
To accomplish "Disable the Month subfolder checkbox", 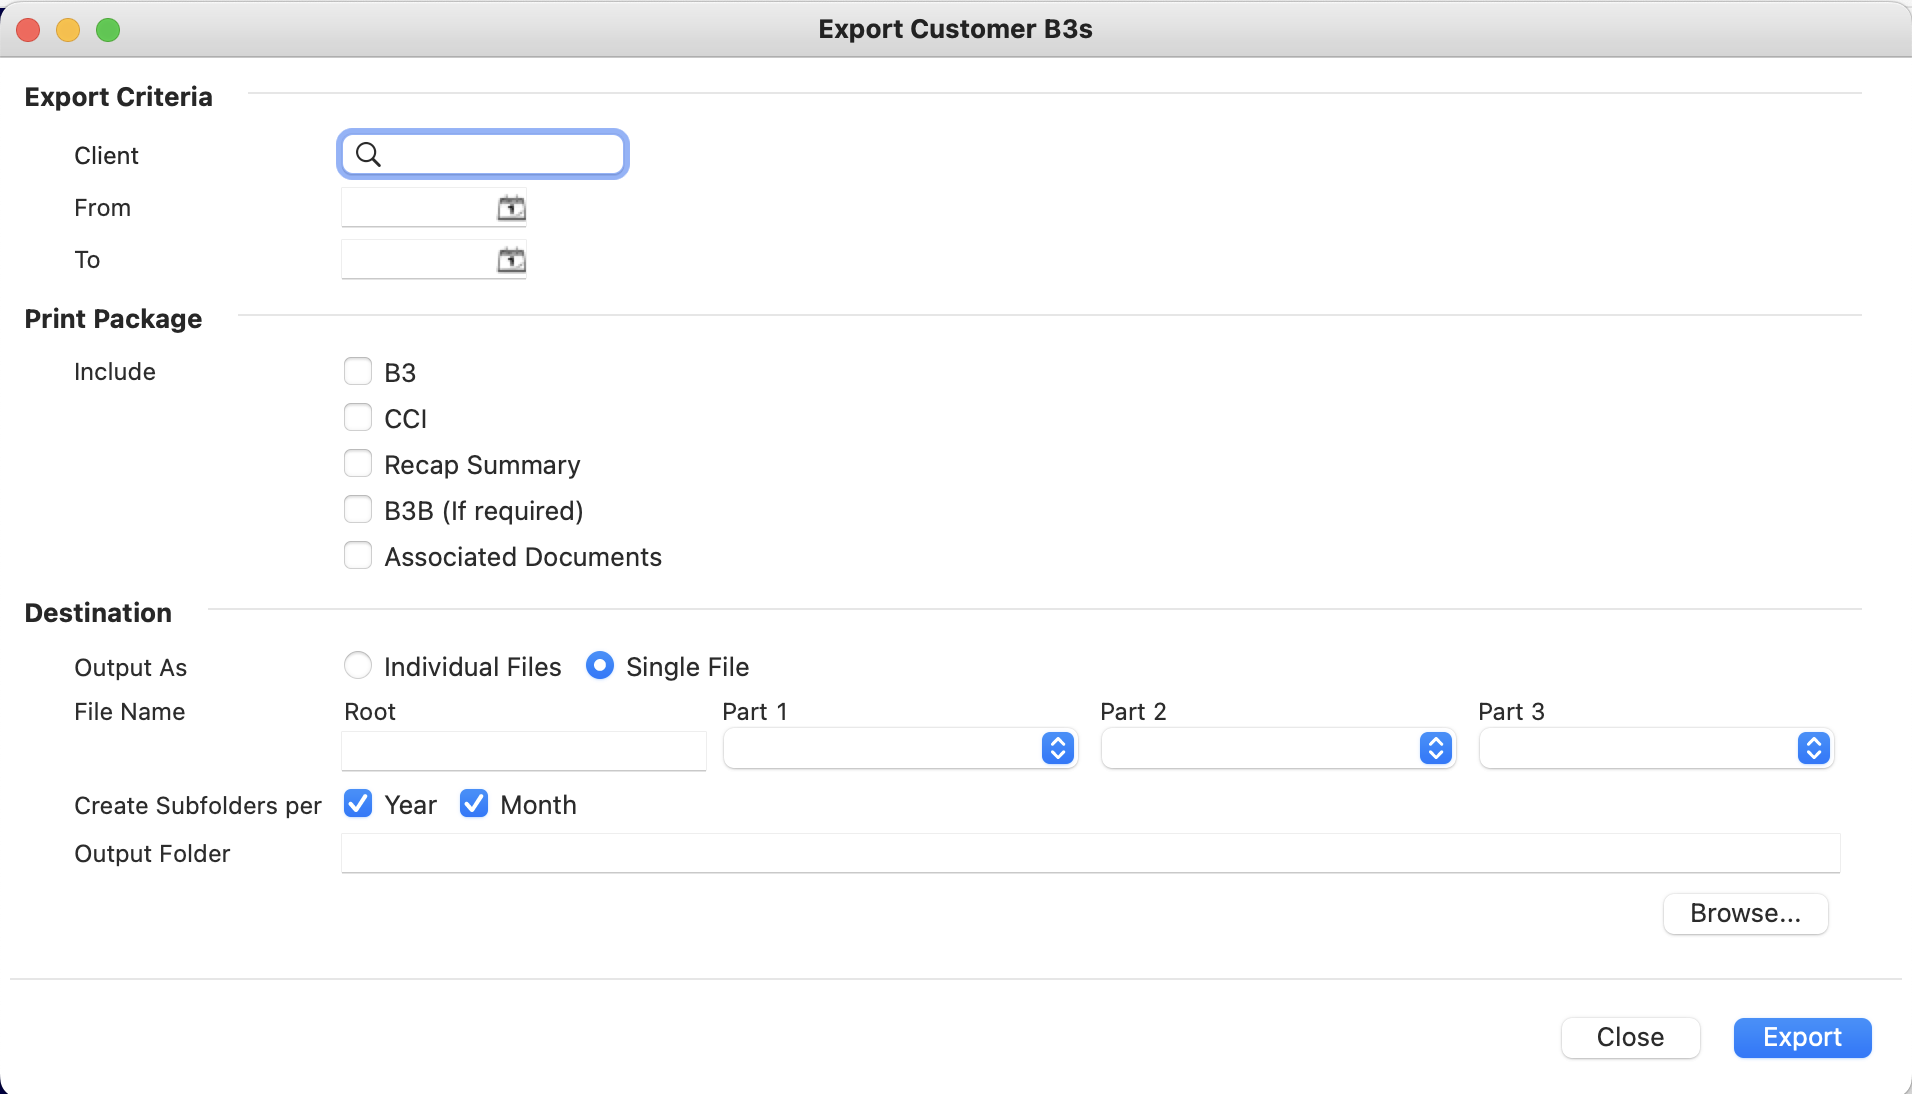I will tap(474, 804).
